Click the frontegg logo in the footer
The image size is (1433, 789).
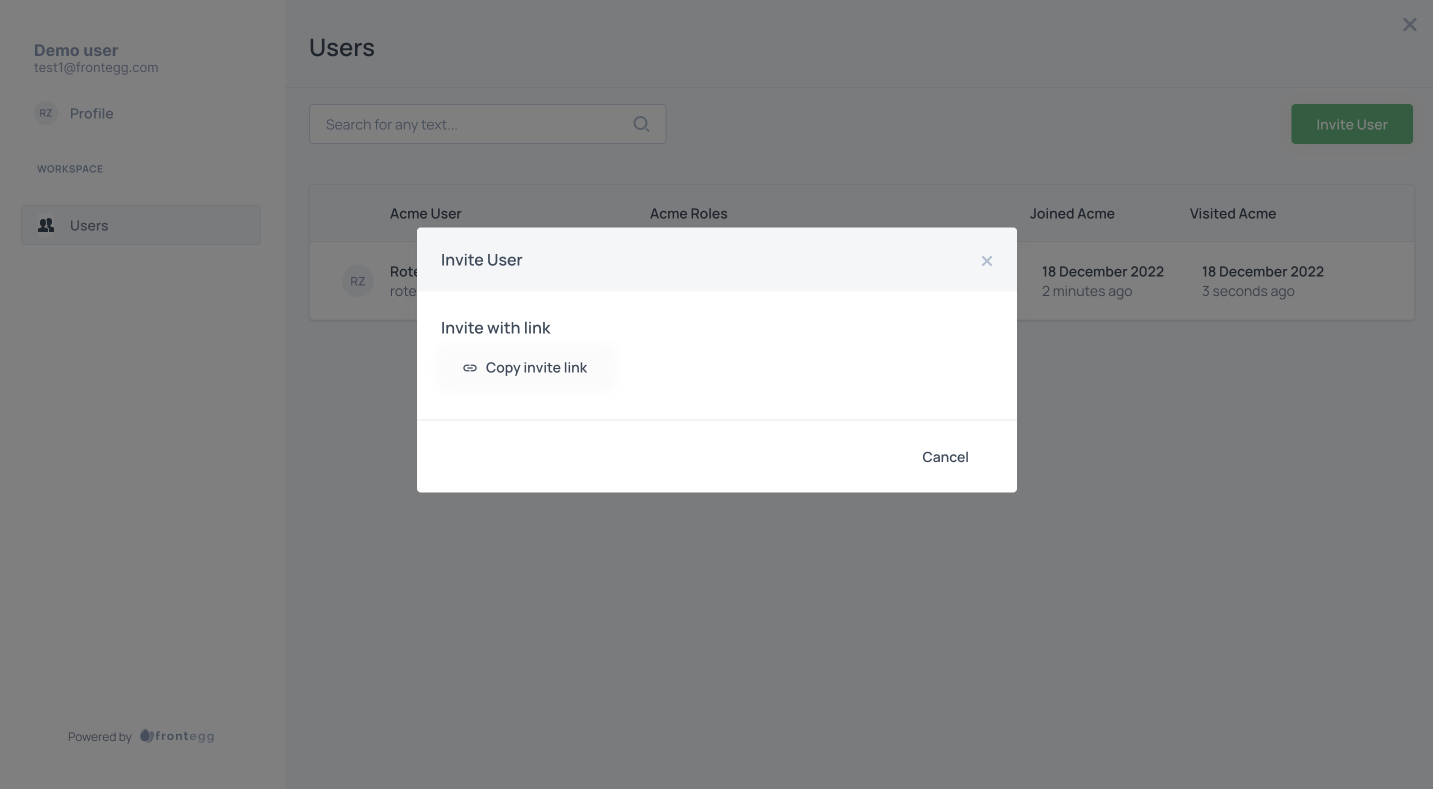coord(177,736)
